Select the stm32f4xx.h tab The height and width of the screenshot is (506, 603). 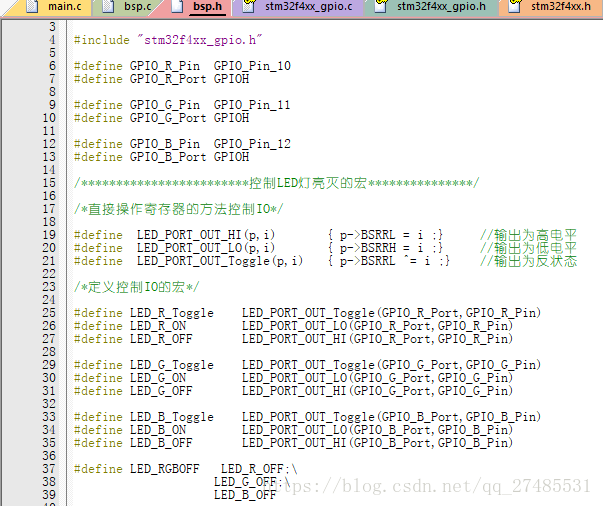(x=559, y=7)
